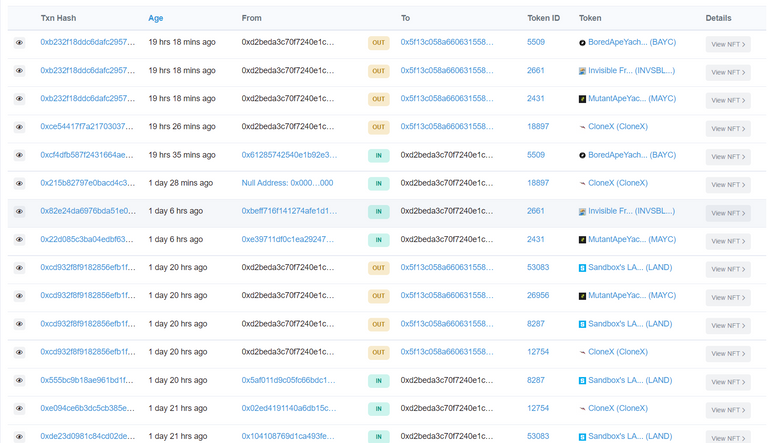Open token ID 2661 in incoming INVSBL row
Viewport: 768px width, 443px height.
pos(535,211)
